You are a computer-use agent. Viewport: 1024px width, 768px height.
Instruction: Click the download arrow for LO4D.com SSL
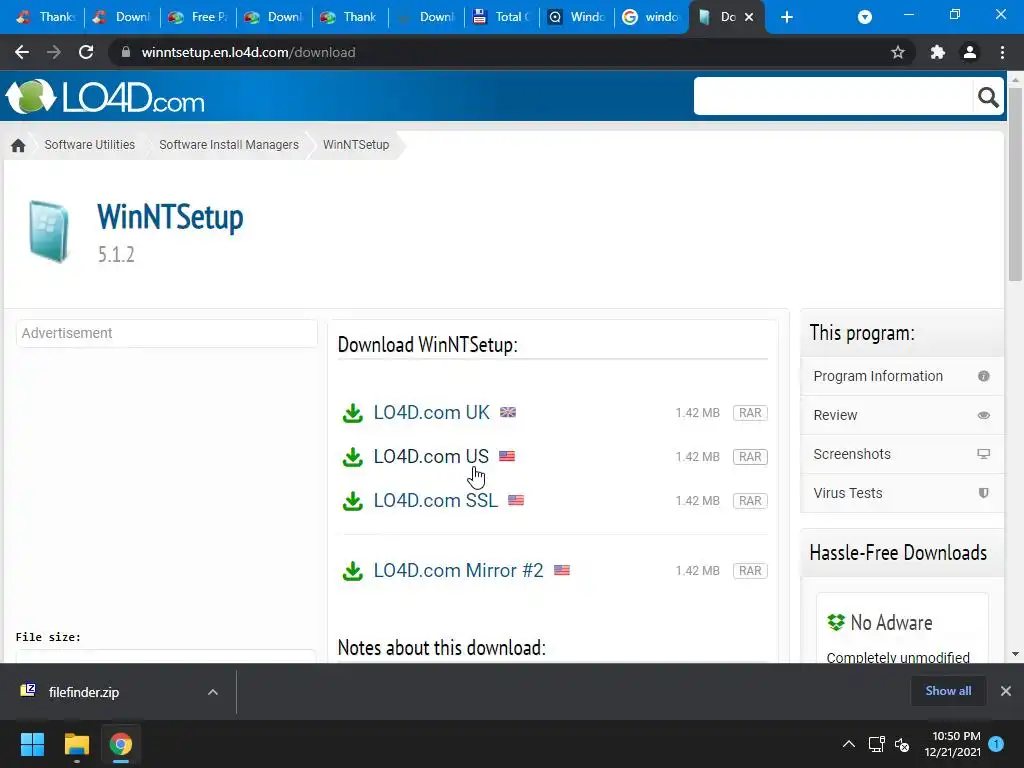(x=353, y=500)
